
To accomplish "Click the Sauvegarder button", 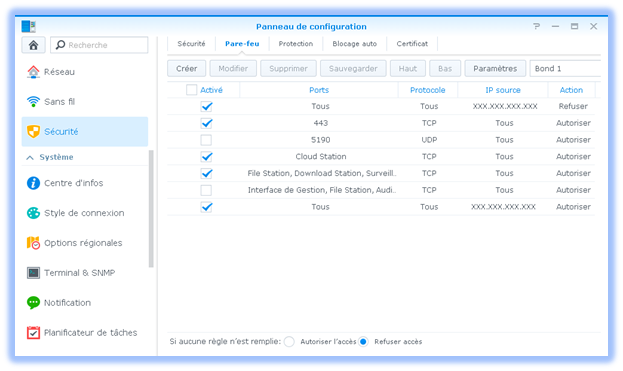I will pos(353,68).
